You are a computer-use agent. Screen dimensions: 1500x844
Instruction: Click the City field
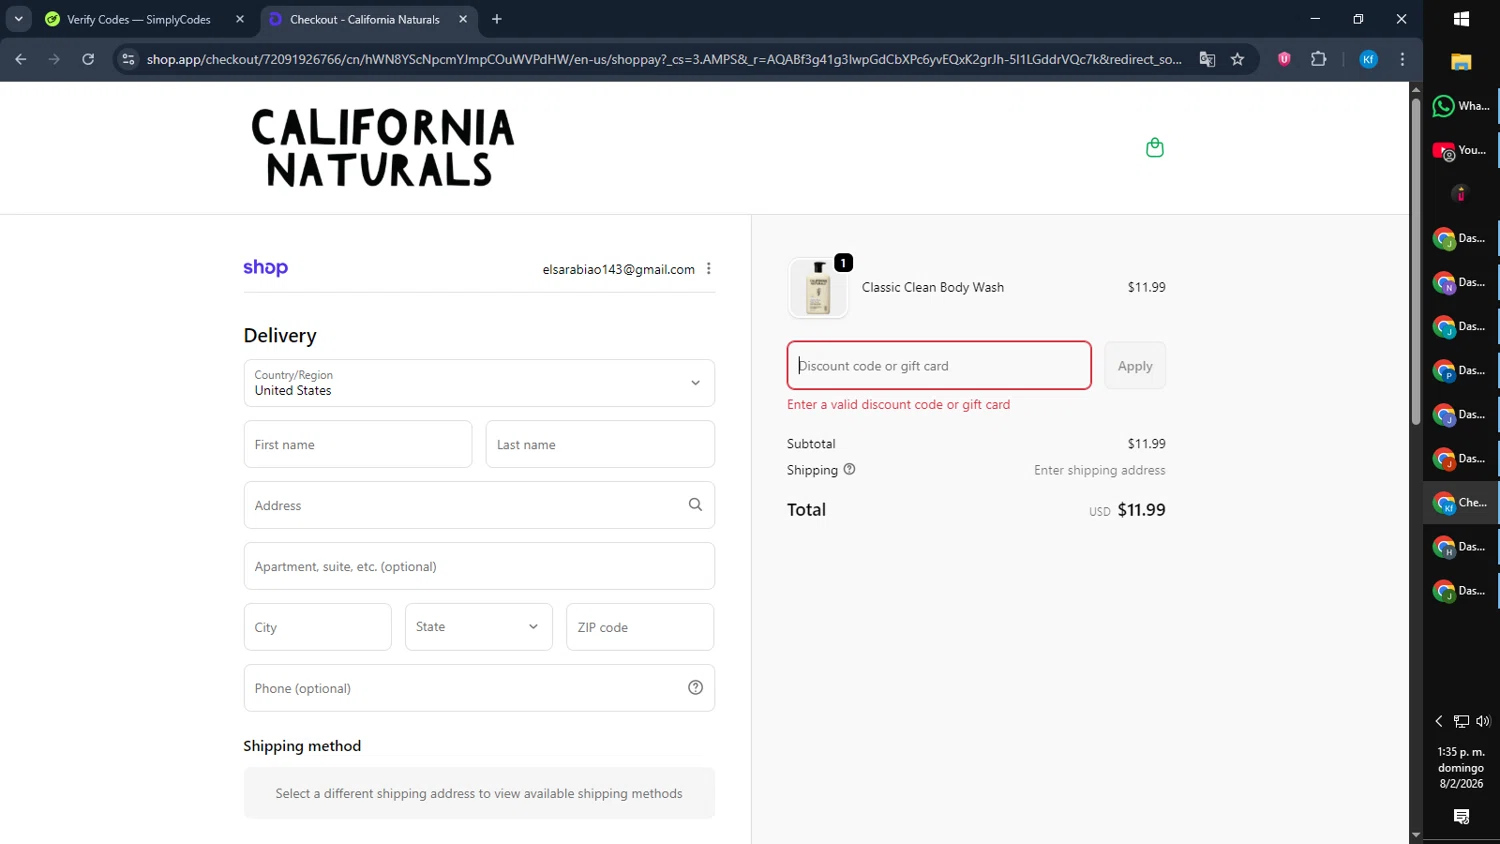click(x=318, y=627)
